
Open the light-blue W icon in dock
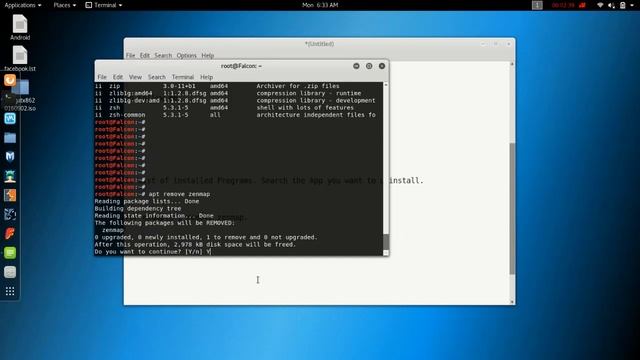(10, 118)
